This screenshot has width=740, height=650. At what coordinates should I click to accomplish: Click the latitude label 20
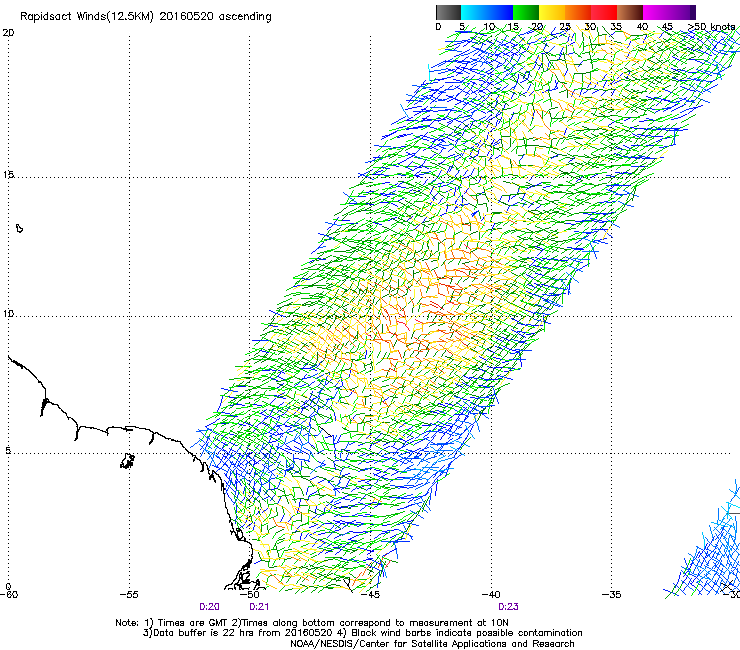[8, 33]
